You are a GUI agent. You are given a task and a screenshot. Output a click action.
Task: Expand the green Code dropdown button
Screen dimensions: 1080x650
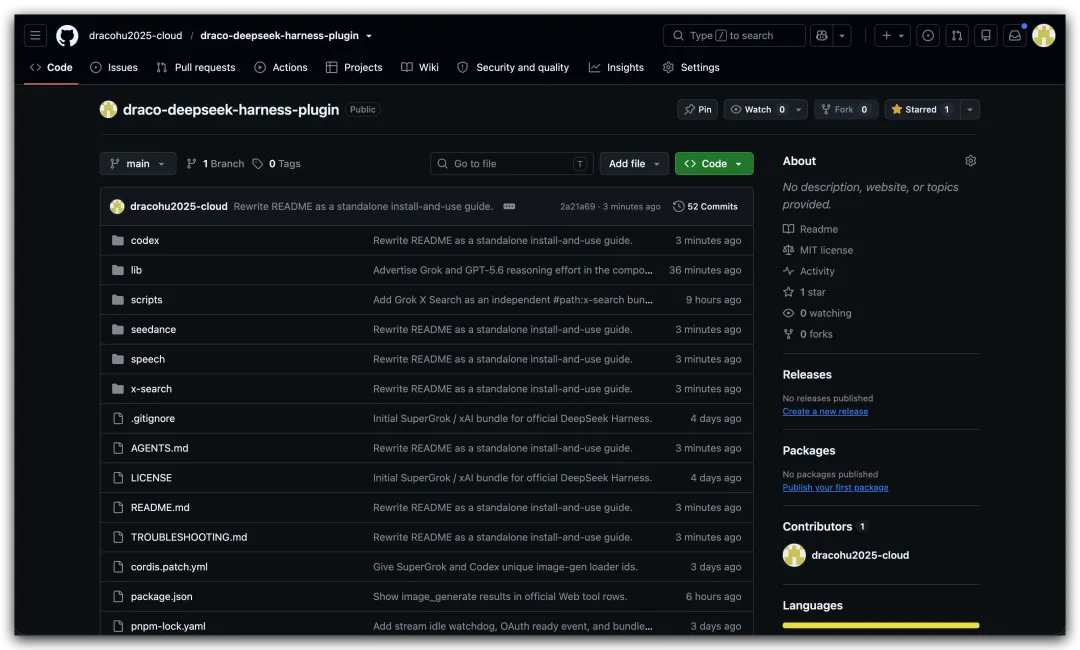click(x=714, y=163)
